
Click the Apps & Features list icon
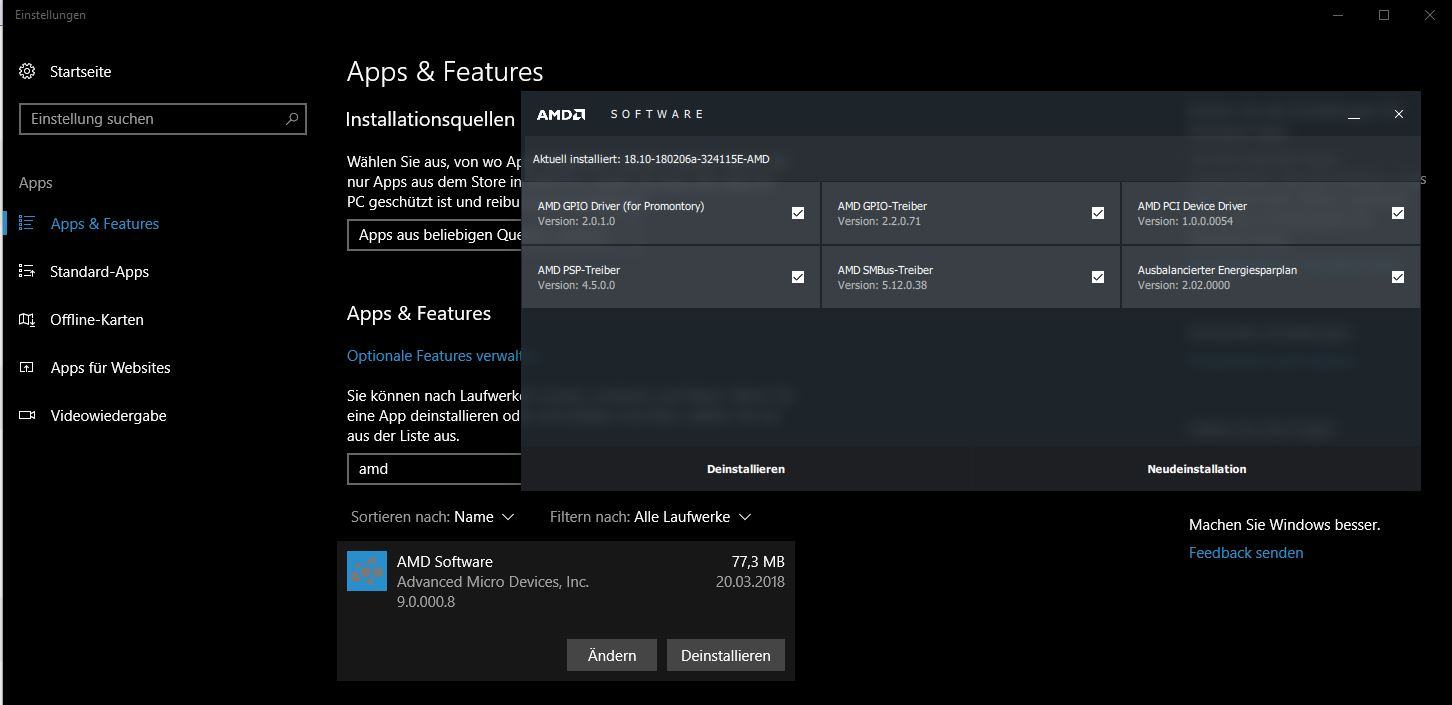click(27, 223)
